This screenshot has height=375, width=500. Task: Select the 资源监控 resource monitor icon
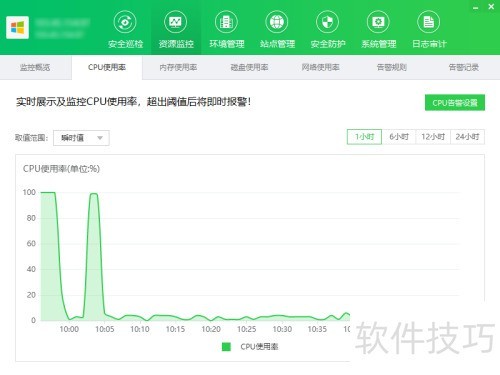tap(176, 22)
